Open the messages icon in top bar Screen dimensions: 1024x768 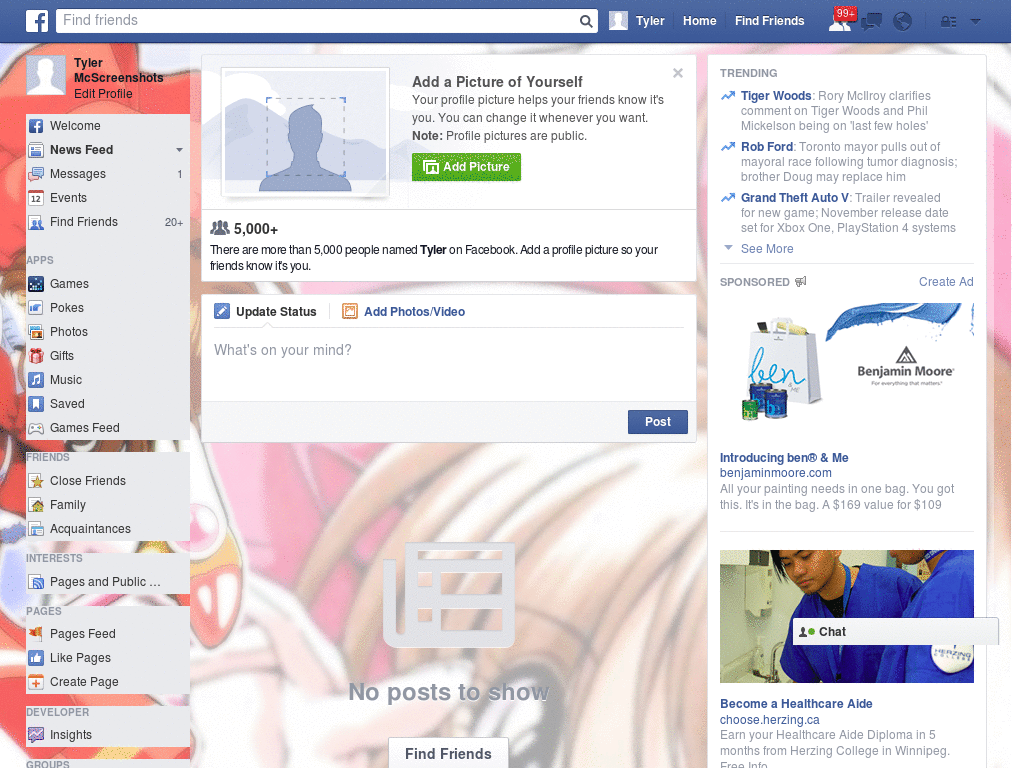point(871,22)
